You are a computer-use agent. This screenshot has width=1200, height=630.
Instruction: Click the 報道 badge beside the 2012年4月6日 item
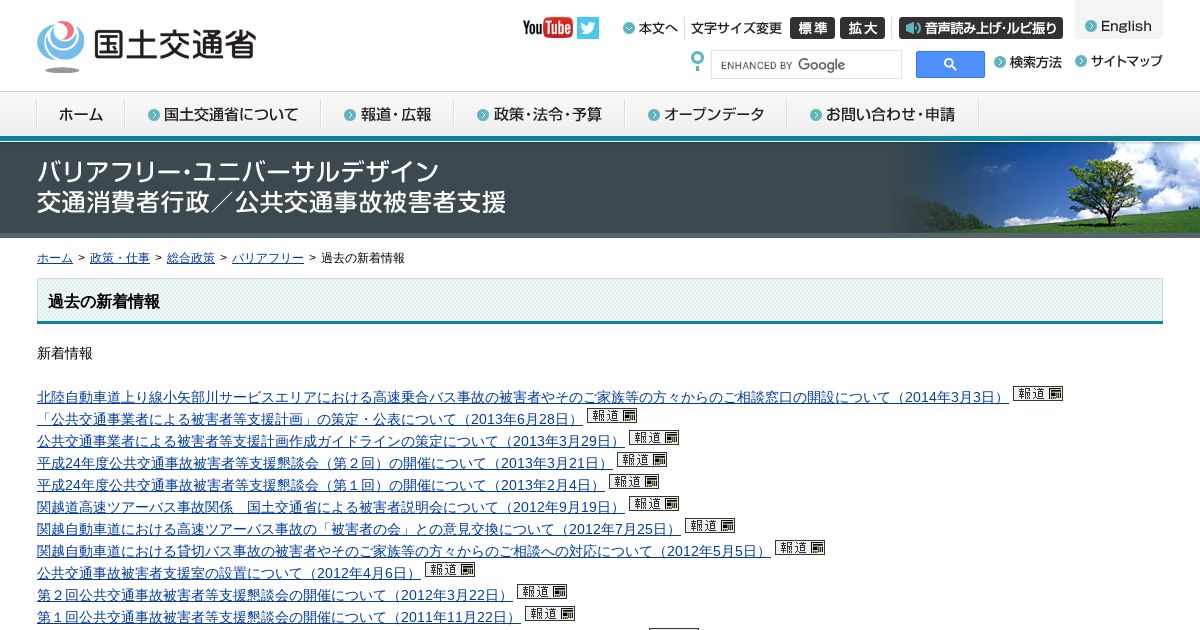point(450,570)
